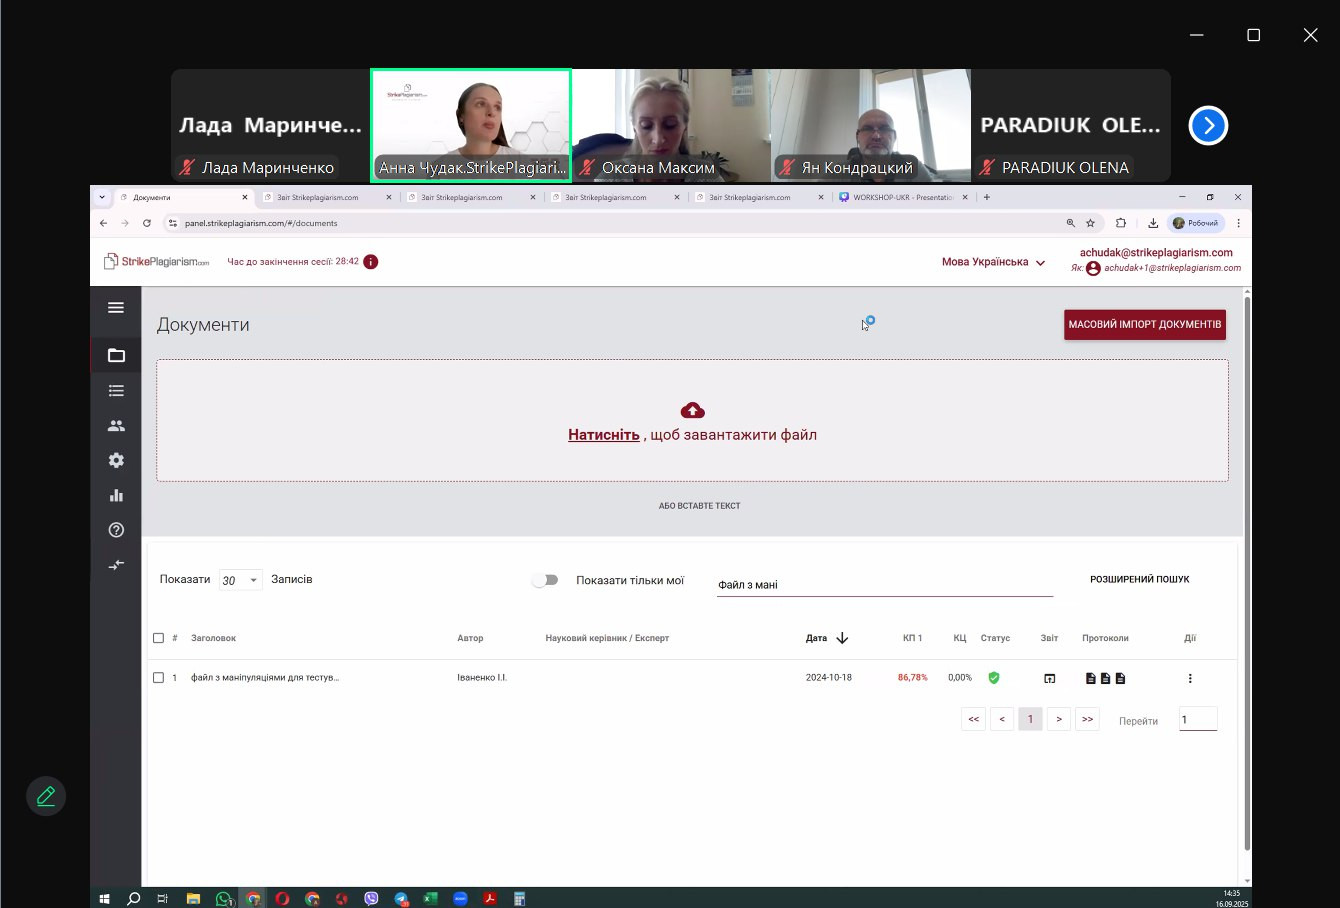Click the 'РОЗШИРЕНИЙ ПОШУК' advanced search link
This screenshot has height=908, width=1340.
tap(1140, 579)
